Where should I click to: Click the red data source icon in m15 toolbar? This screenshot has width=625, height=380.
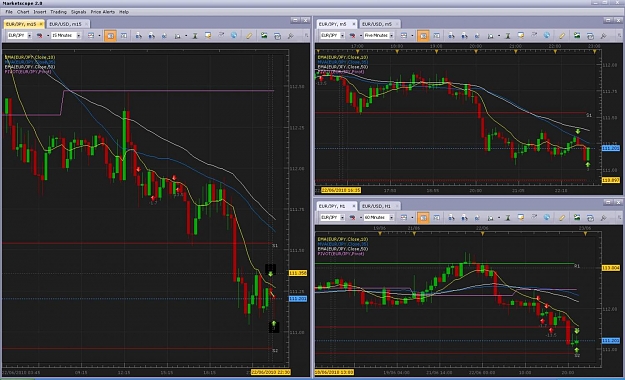point(40,36)
